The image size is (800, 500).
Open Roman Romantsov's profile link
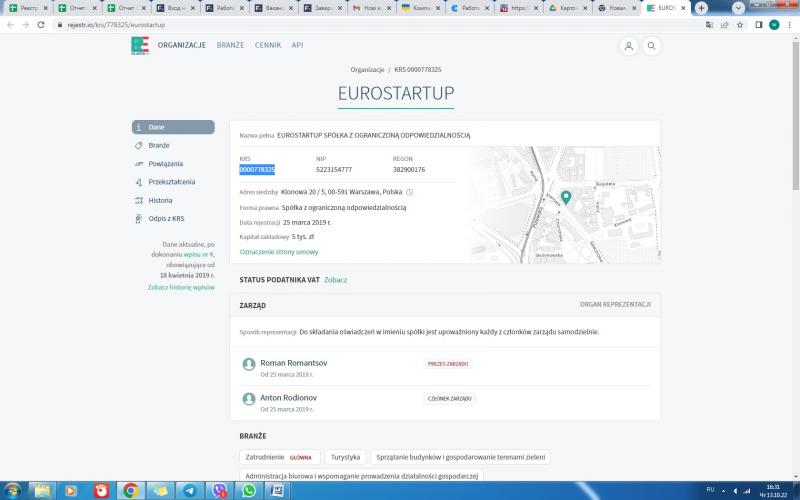click(x=294, y=363)
